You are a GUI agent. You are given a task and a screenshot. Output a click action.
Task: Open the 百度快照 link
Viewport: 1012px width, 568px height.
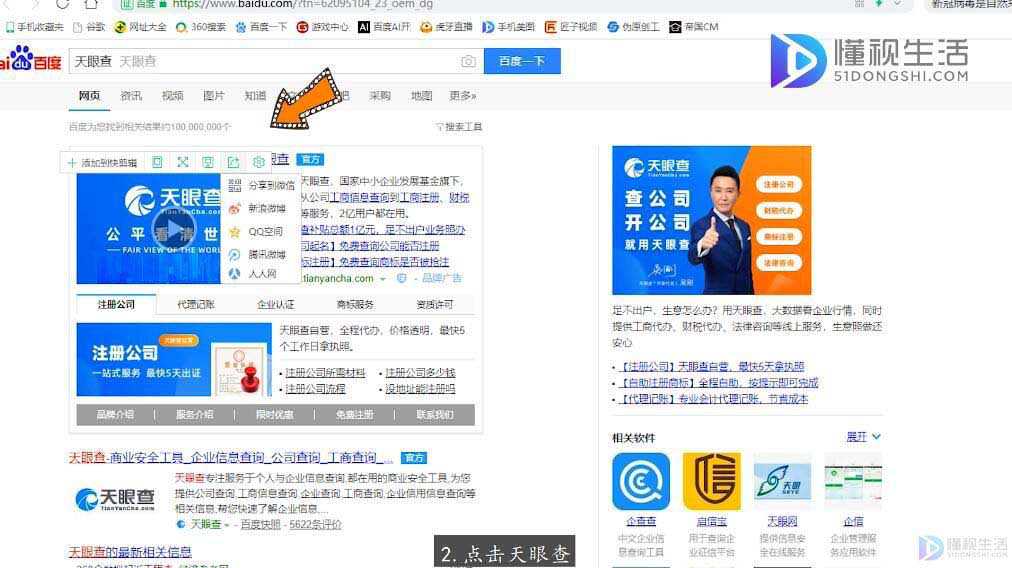pos(261,524)
